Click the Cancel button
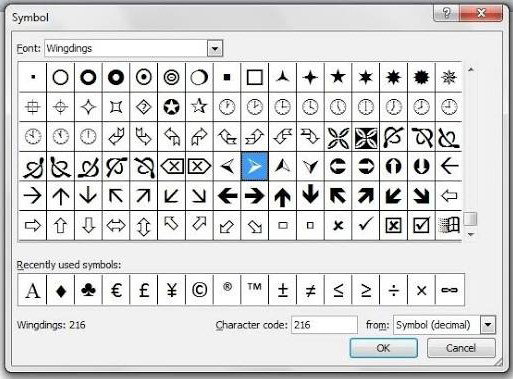 coord(461,348)
